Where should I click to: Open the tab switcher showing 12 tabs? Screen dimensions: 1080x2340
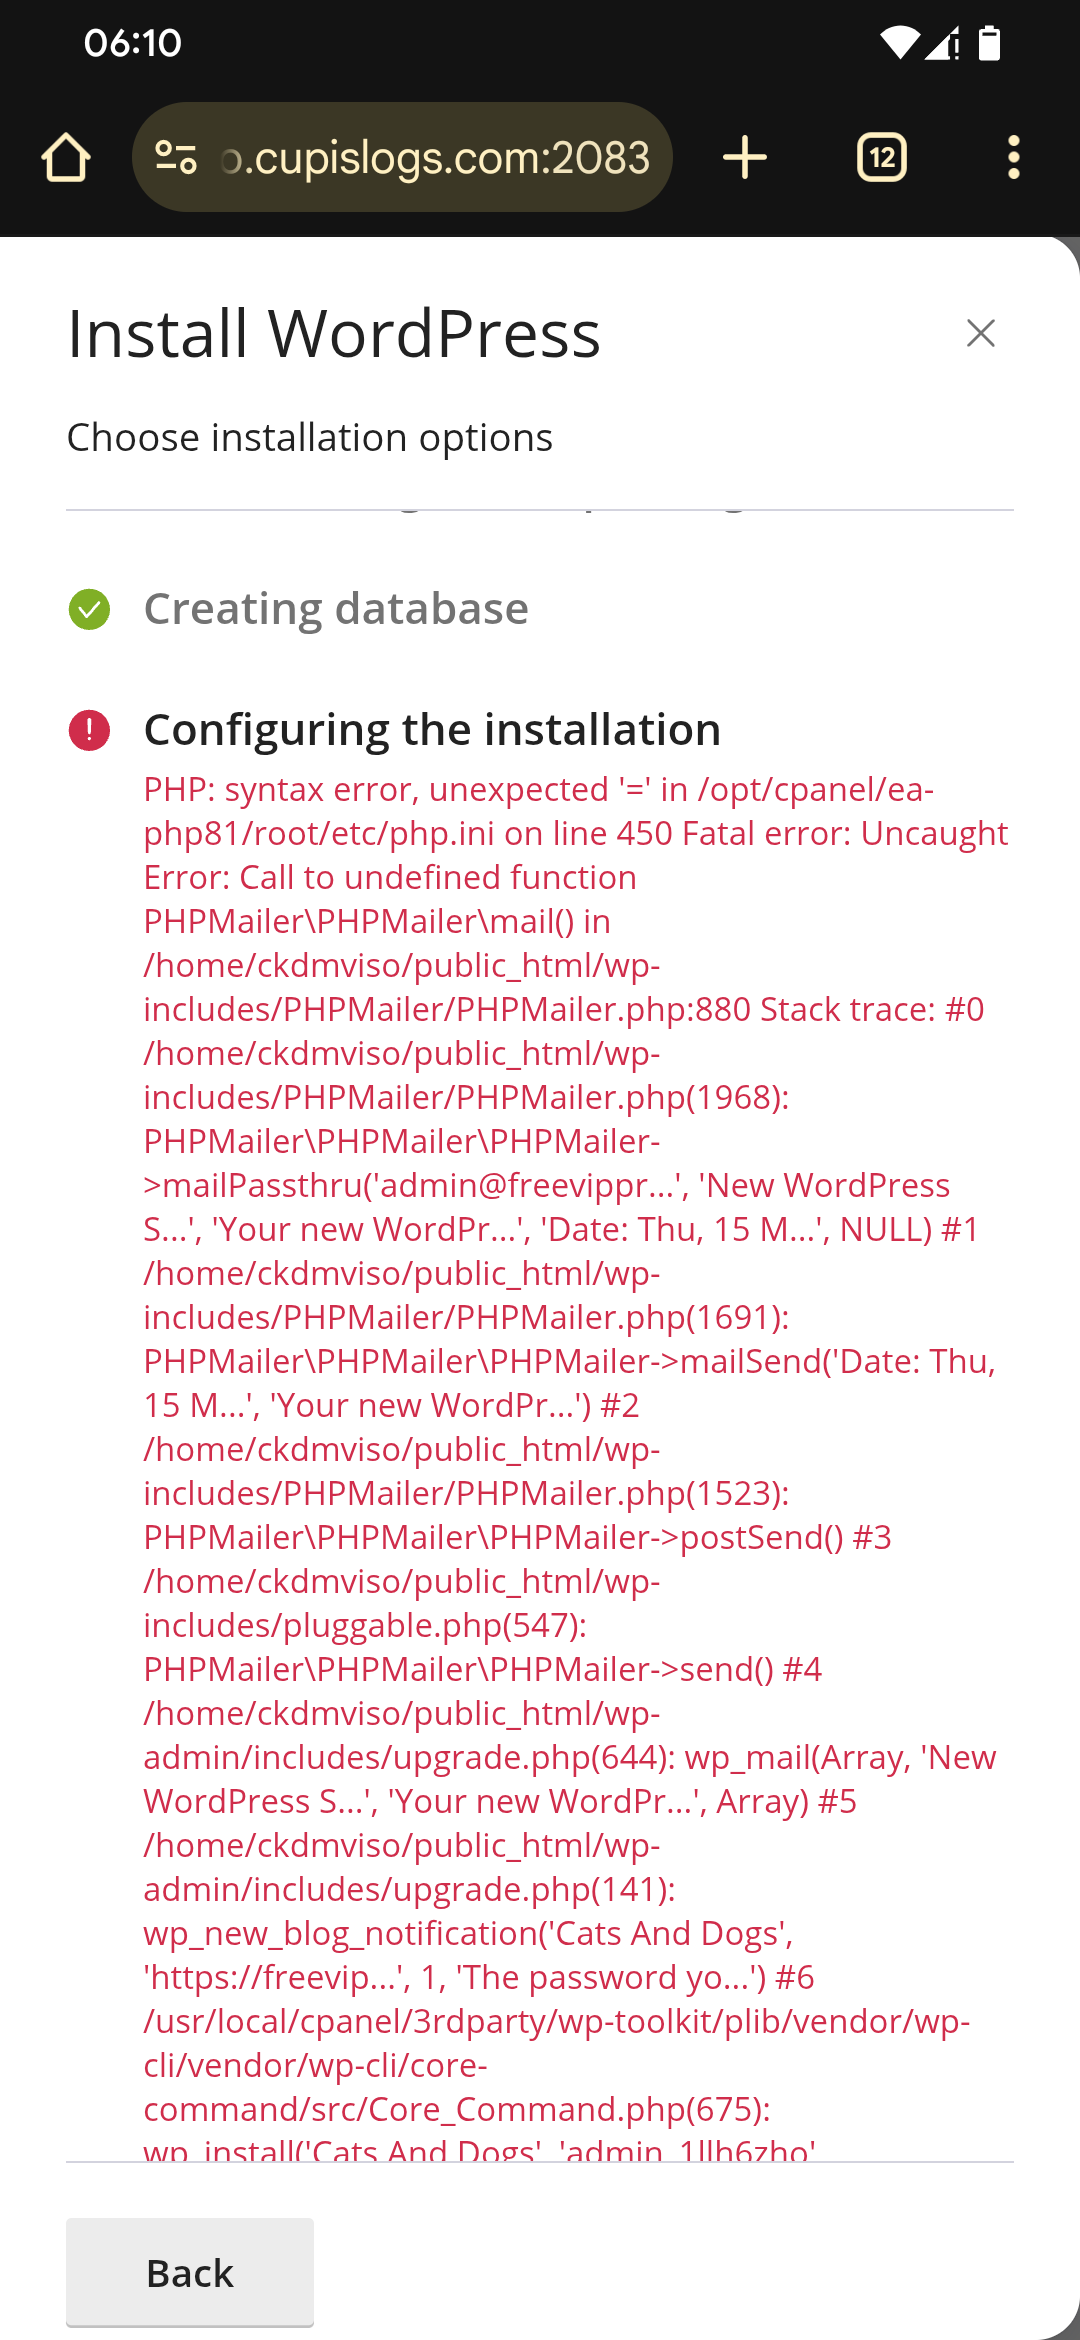pos(882,158)
